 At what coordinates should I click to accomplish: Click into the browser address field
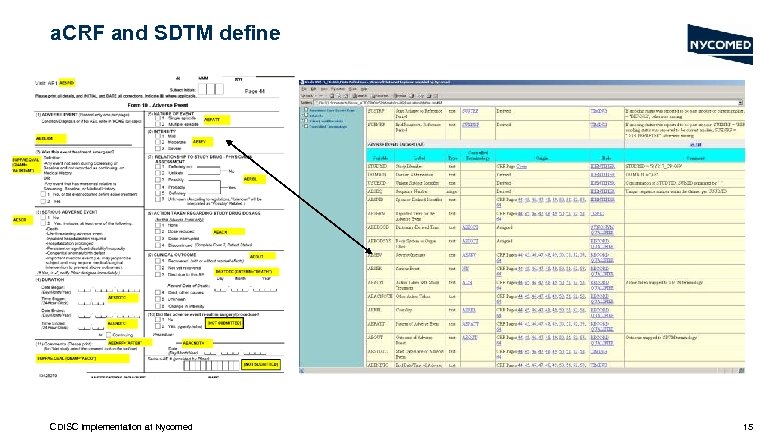coord(525,102)
